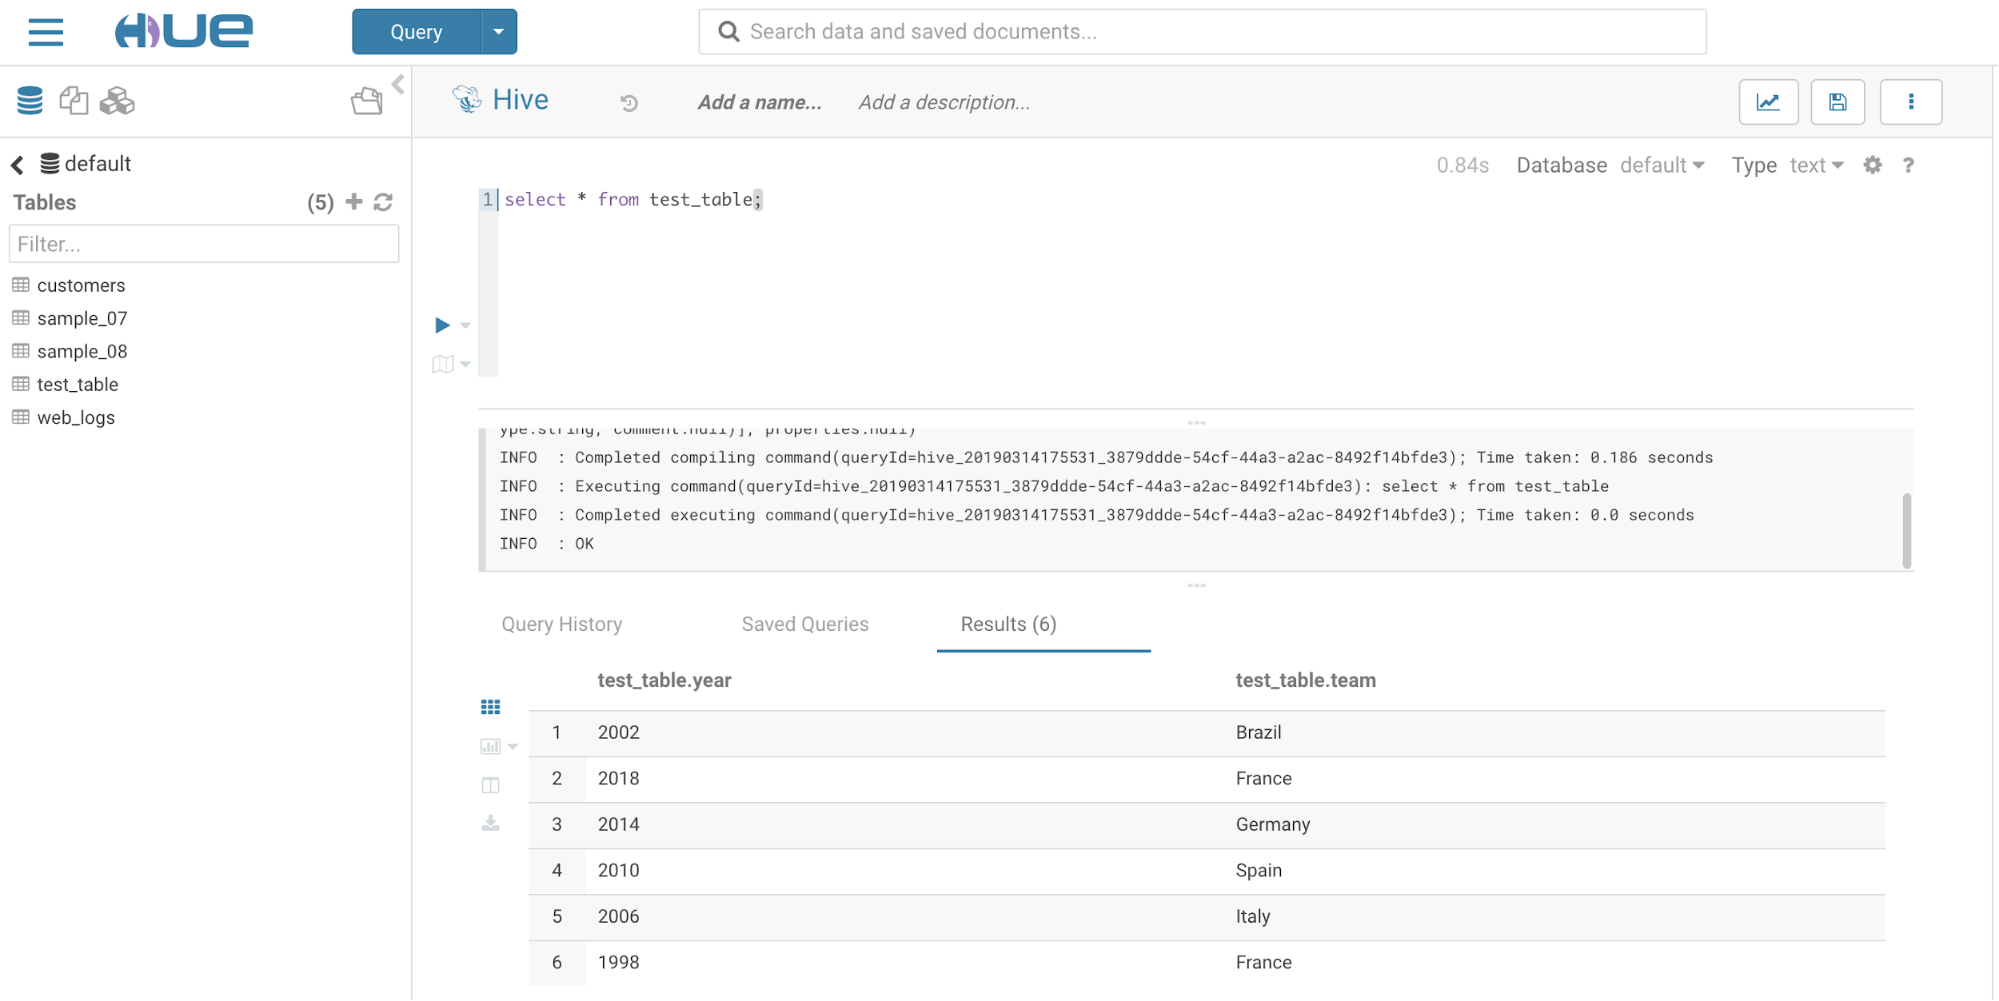Screen dimensions: 1999x1001
Task: Click the tables Filter input field
Action: click(204, 244)
